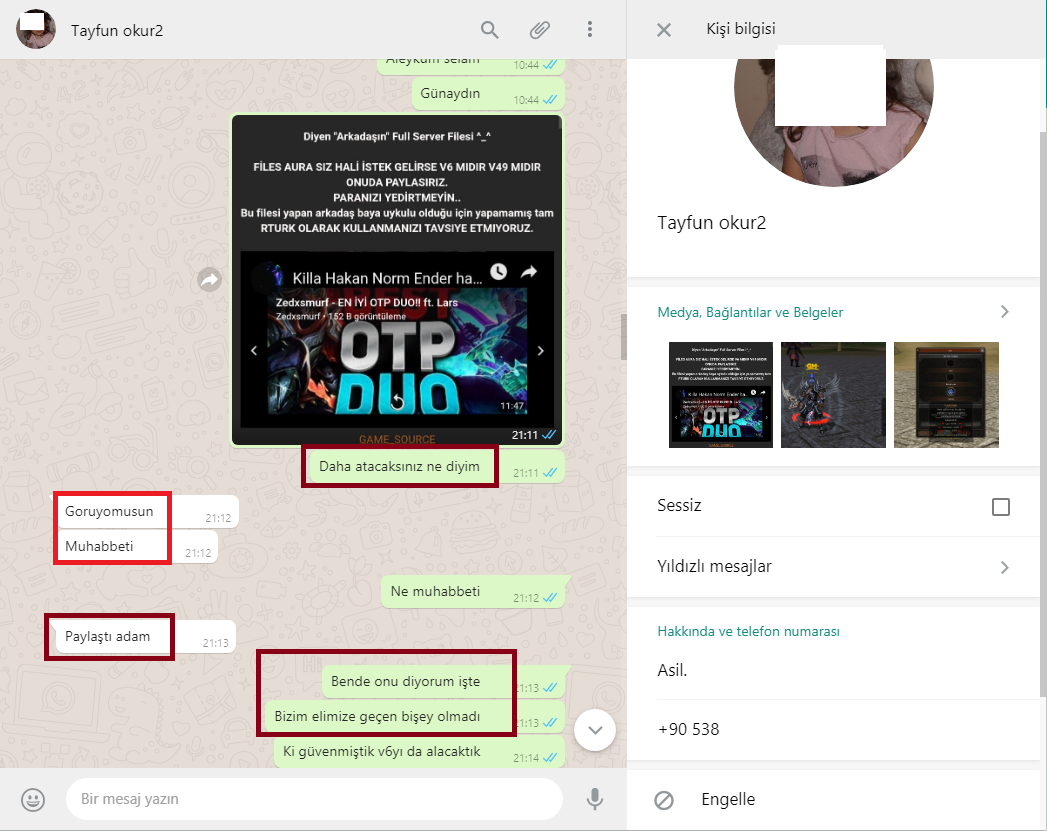Expand Yıldızlı mesajlar chevron
This screenshot has width=1047, height=831.
point(1004,567)
